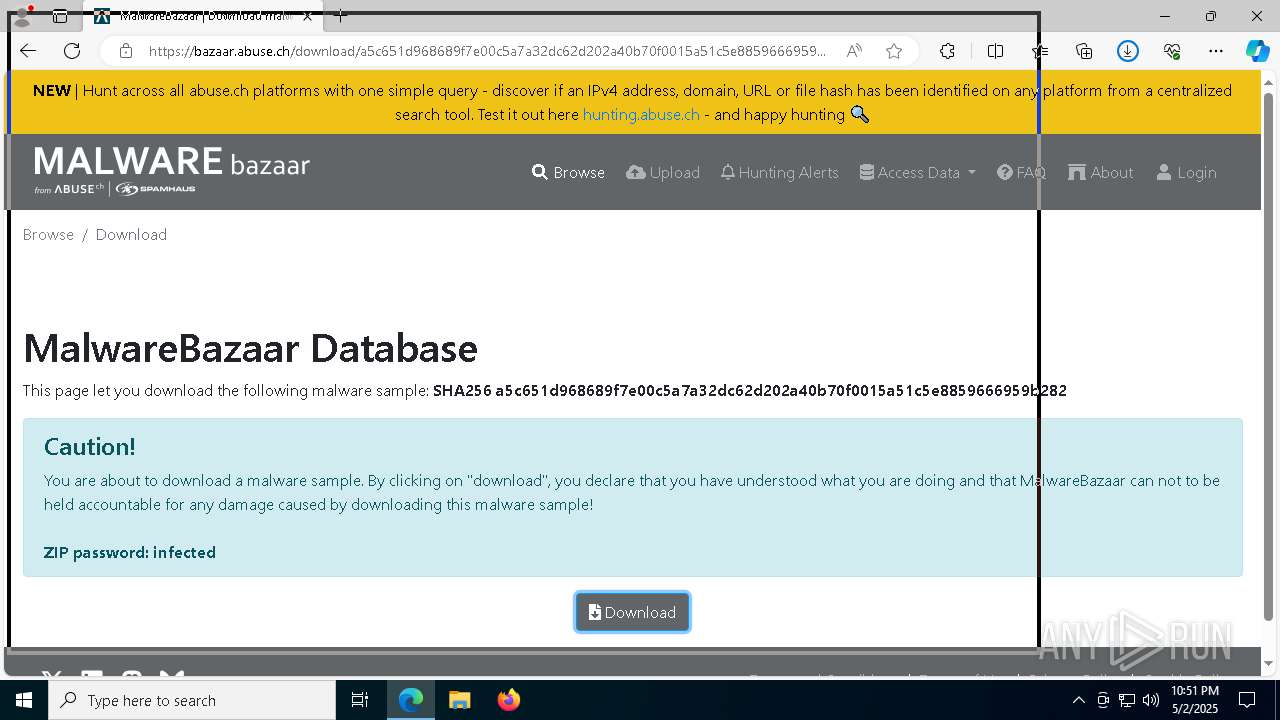Open the Collections panel
This screenshot has height=720, width=1280.
click(1084, 51)
